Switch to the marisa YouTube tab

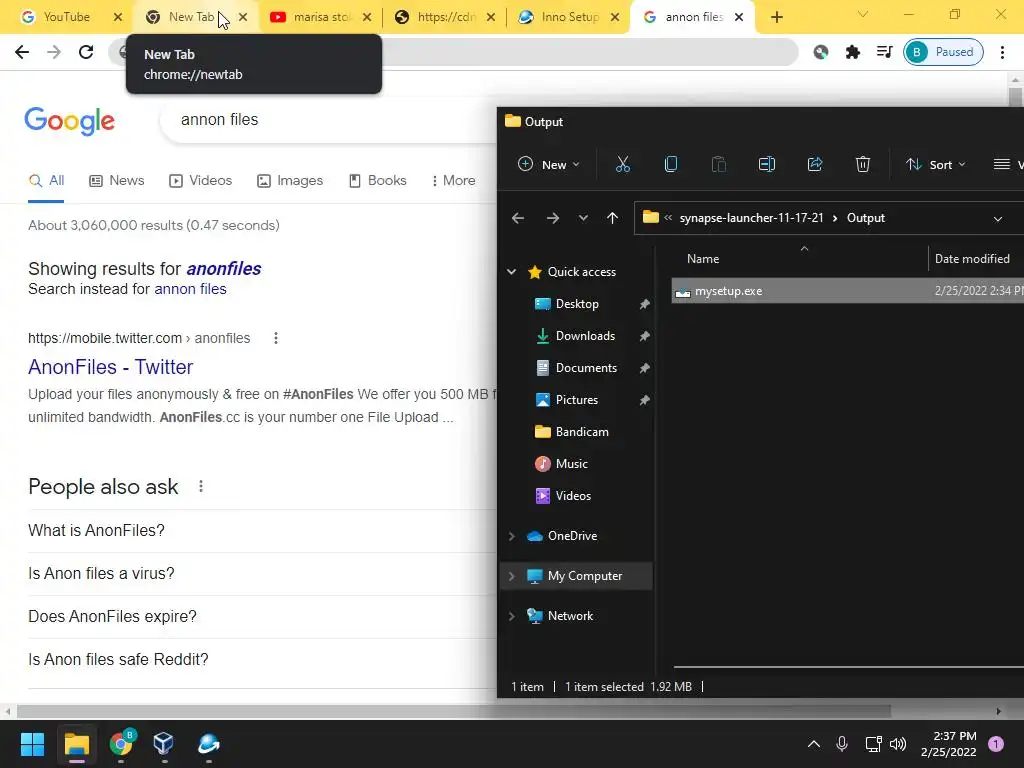pyautogui.click(x=322, y=17)
